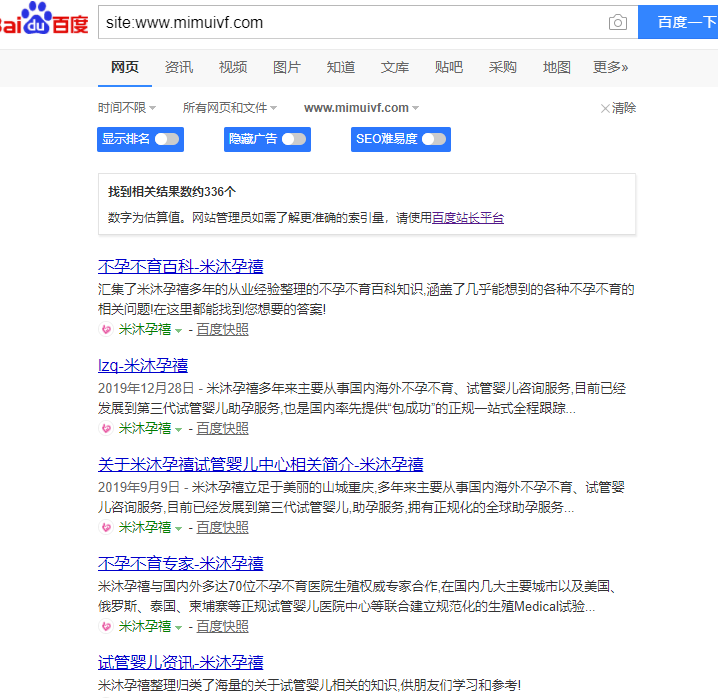The width and height of the screenshot is (718, 698).
Task: Open the 更多» menu
Action: (610, 67)
